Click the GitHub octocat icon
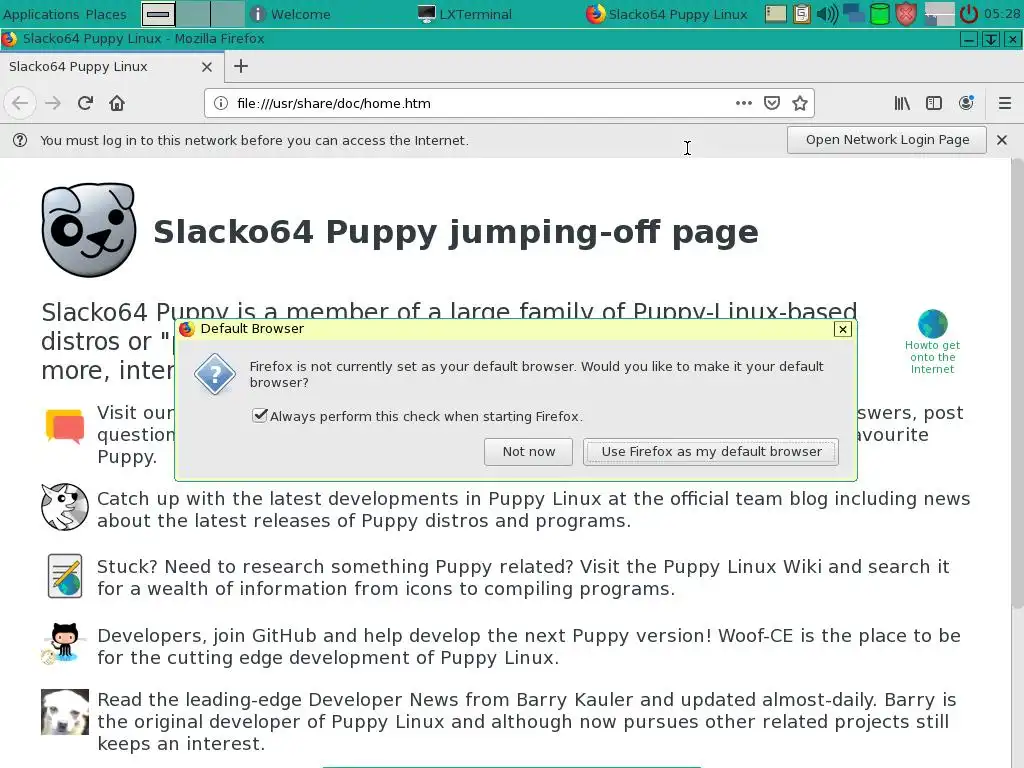This screenshot has width=1024, height=768. 63,644
